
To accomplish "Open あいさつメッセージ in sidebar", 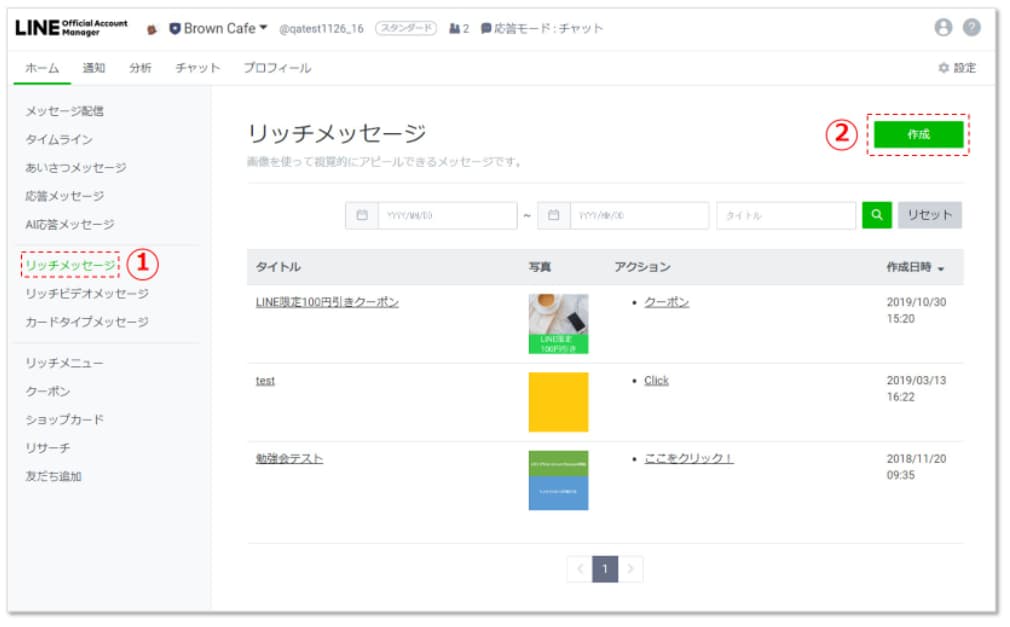I will [x=76, y=168].
